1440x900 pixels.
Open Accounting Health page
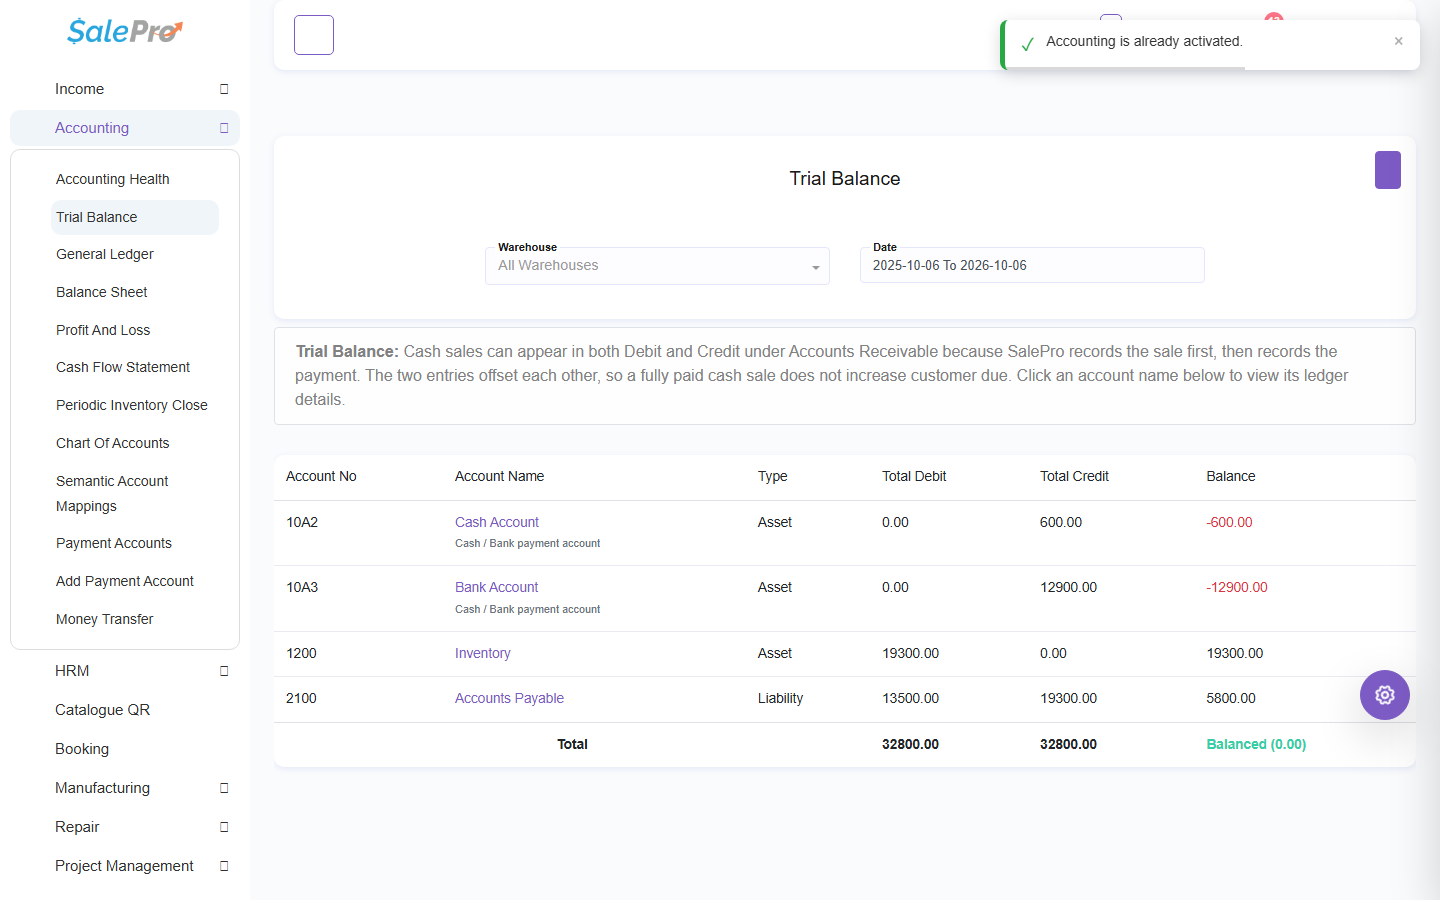[x=113, y=179]
